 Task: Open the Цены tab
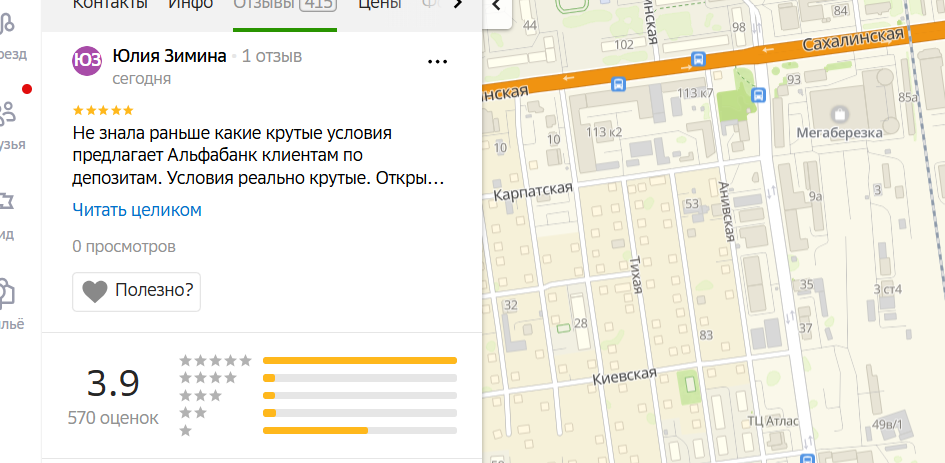tap(380, 5)
